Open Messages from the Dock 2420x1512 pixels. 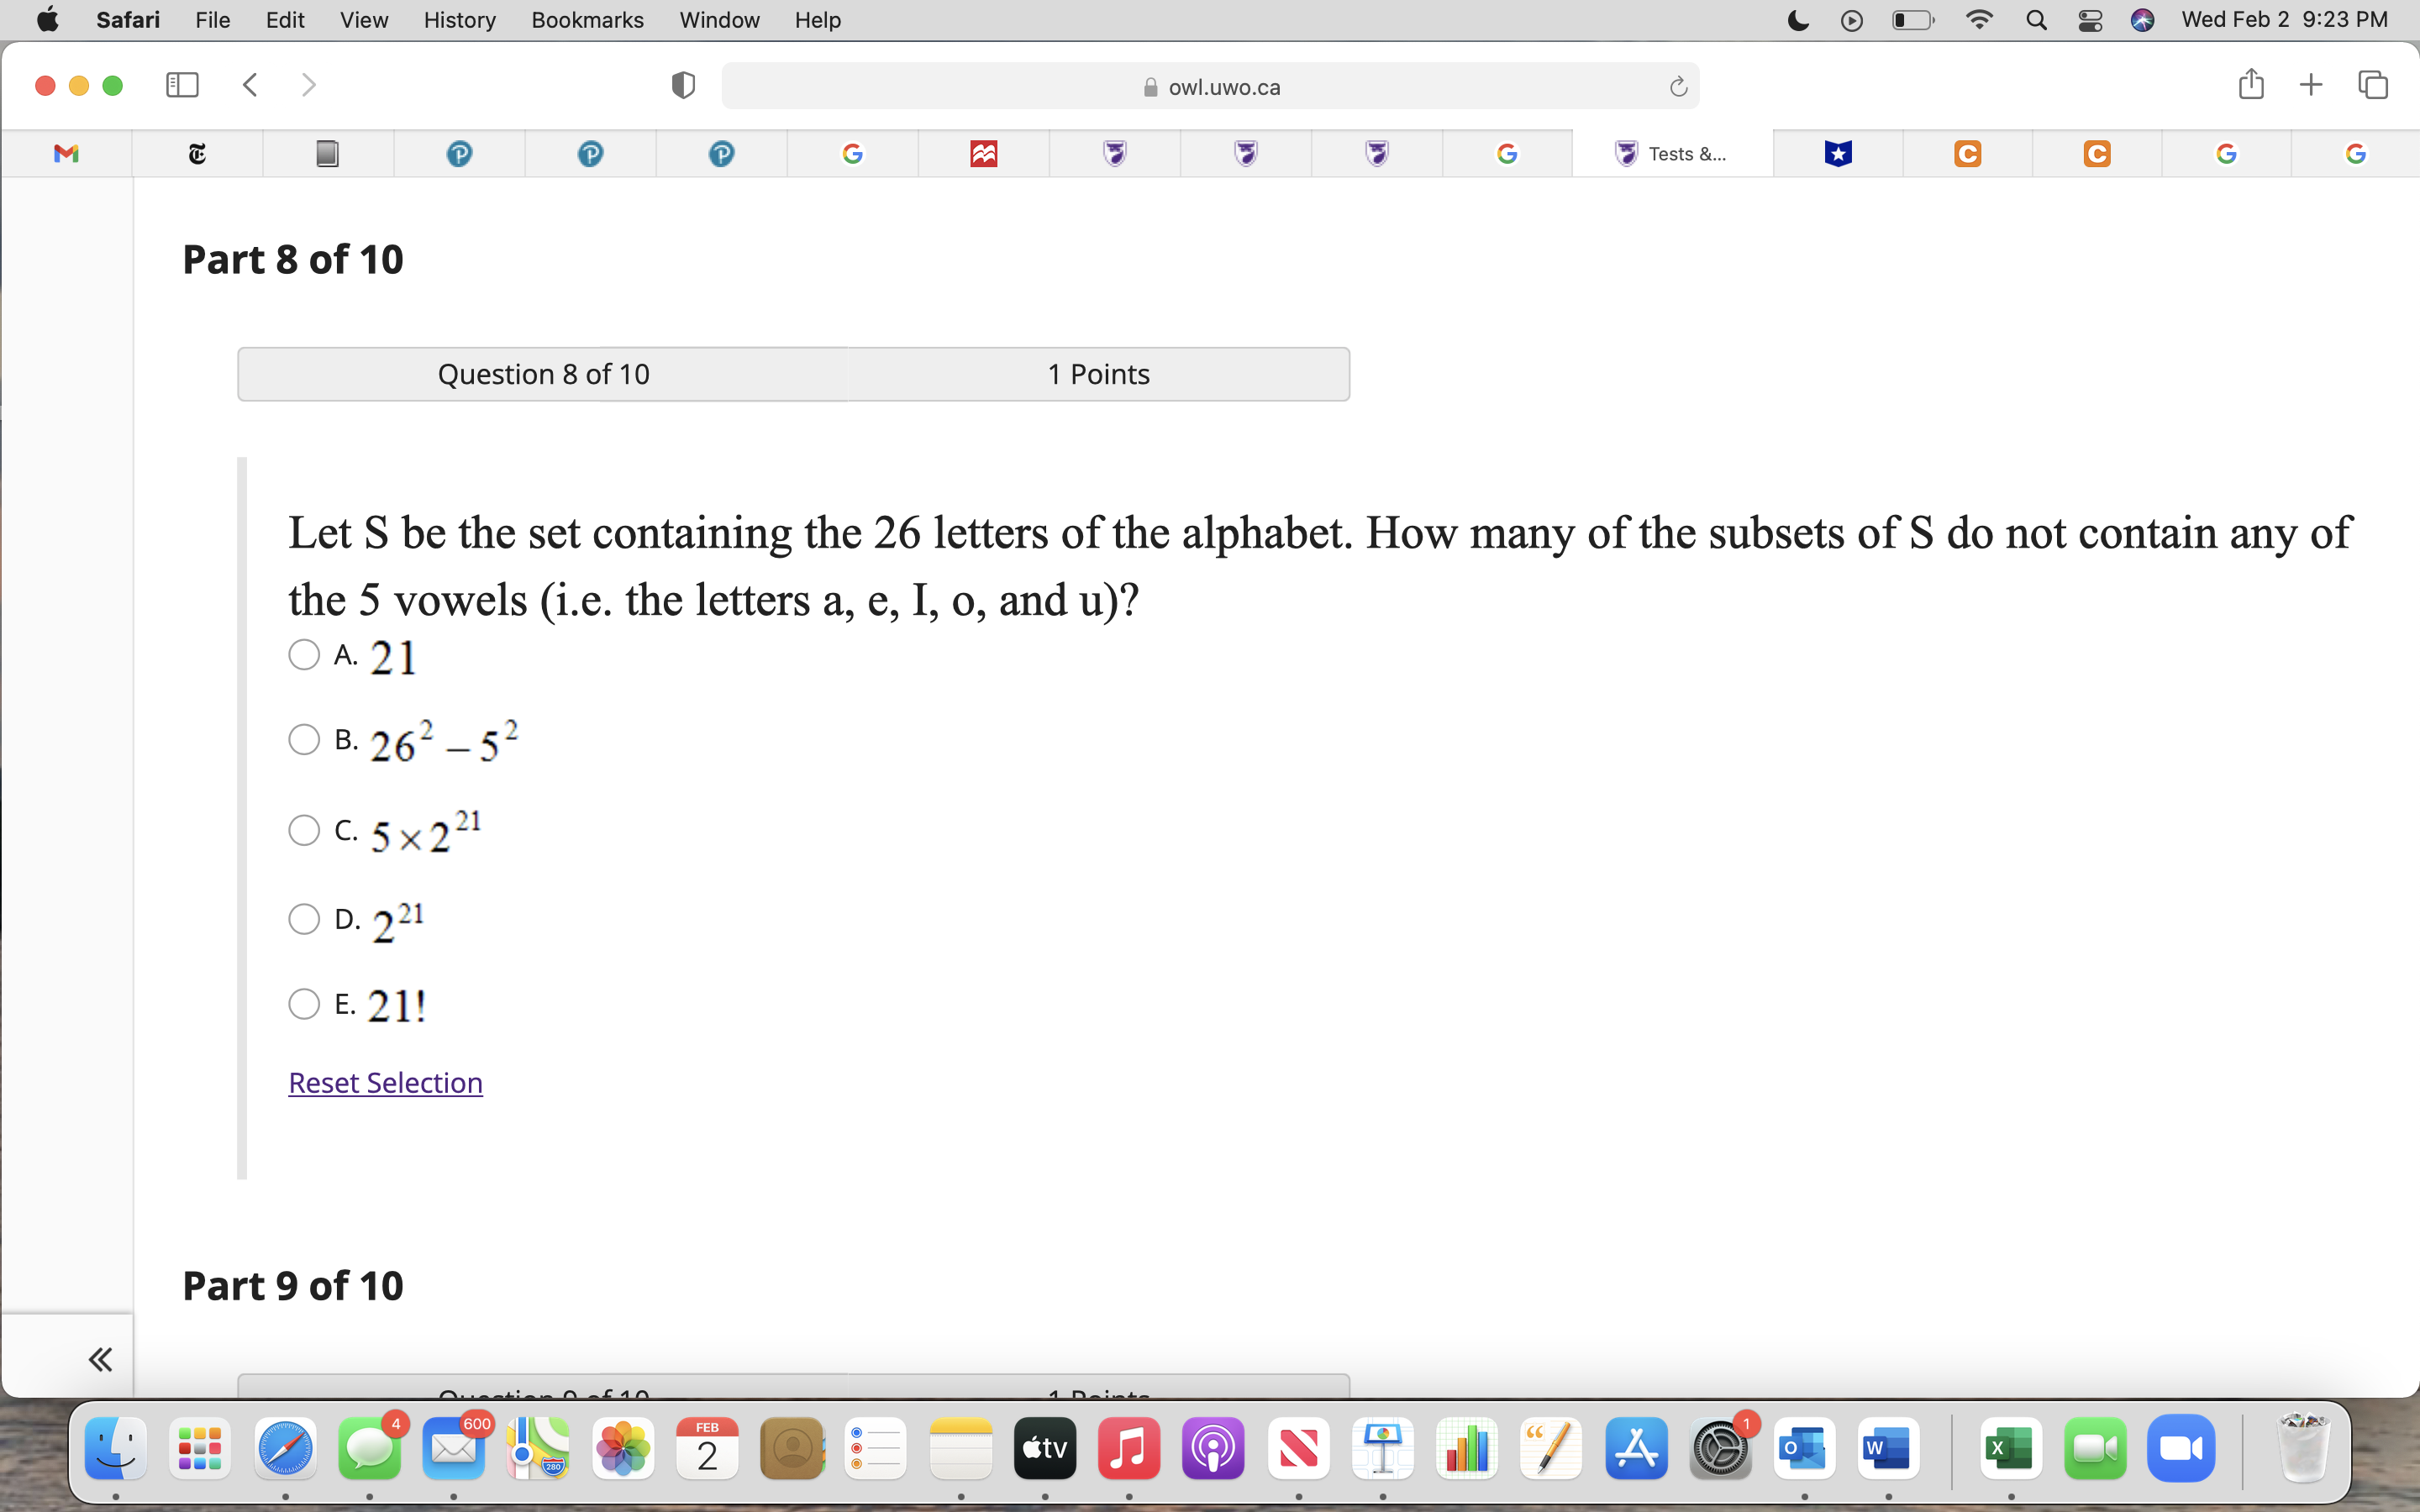pos(368,1448)
